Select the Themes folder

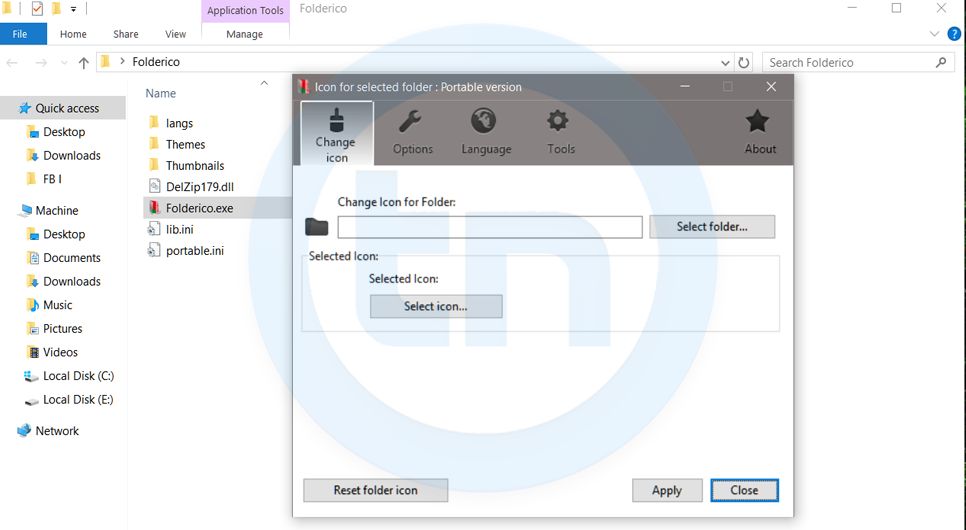click(x=185, y=144)
